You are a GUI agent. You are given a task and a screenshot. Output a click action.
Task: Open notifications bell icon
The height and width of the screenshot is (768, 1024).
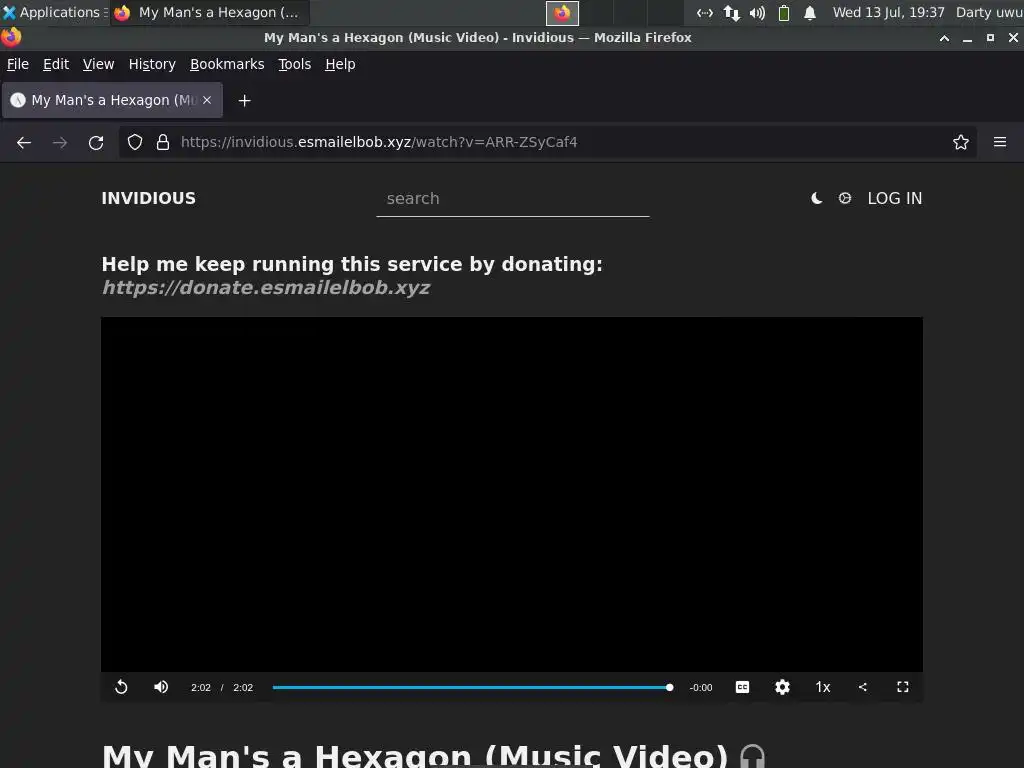810,12
